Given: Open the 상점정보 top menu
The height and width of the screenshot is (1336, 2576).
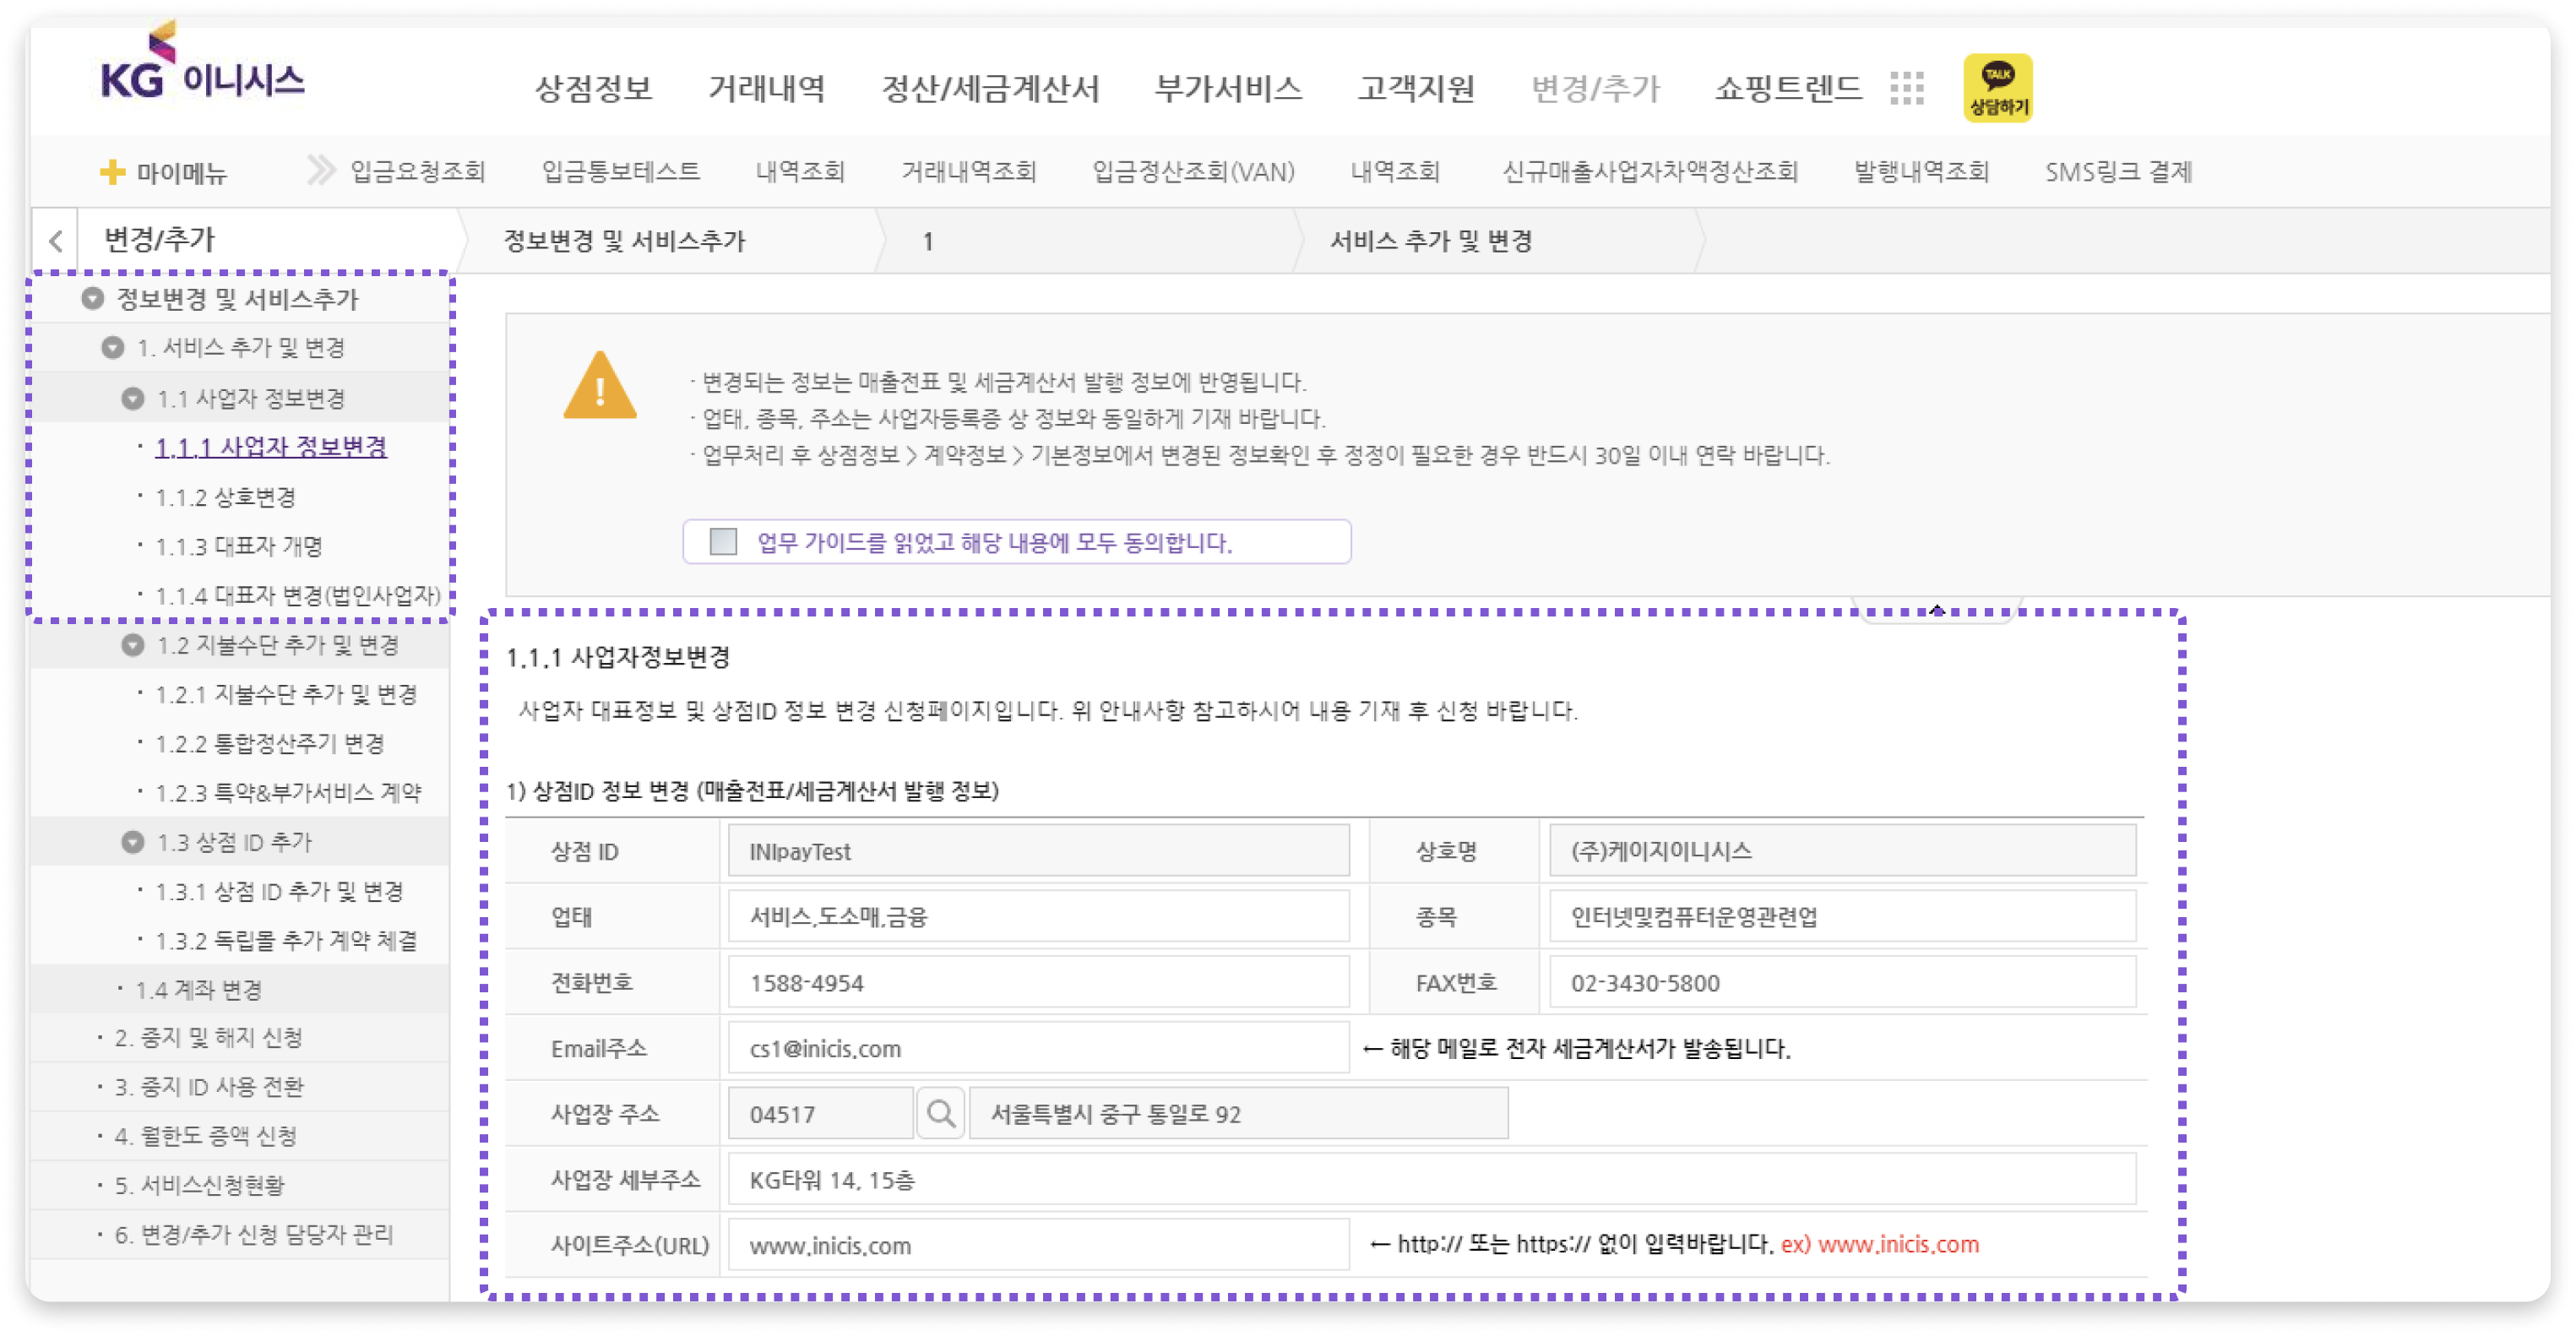Looking at the screenshot, I should 593,89.
